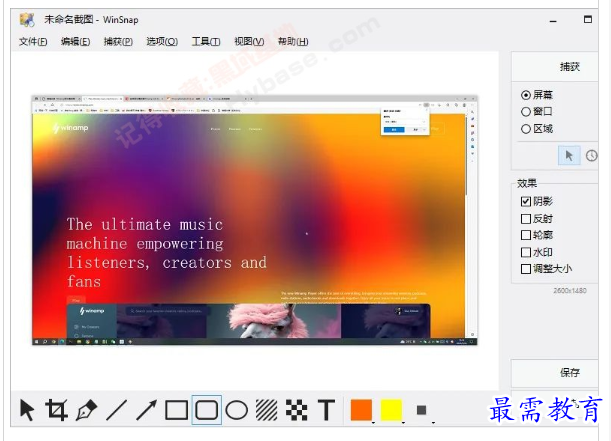The height and width of the screenshot is (441, 611).
Task: Enable the 反射 reflection effect
Action: coord(537,219)
